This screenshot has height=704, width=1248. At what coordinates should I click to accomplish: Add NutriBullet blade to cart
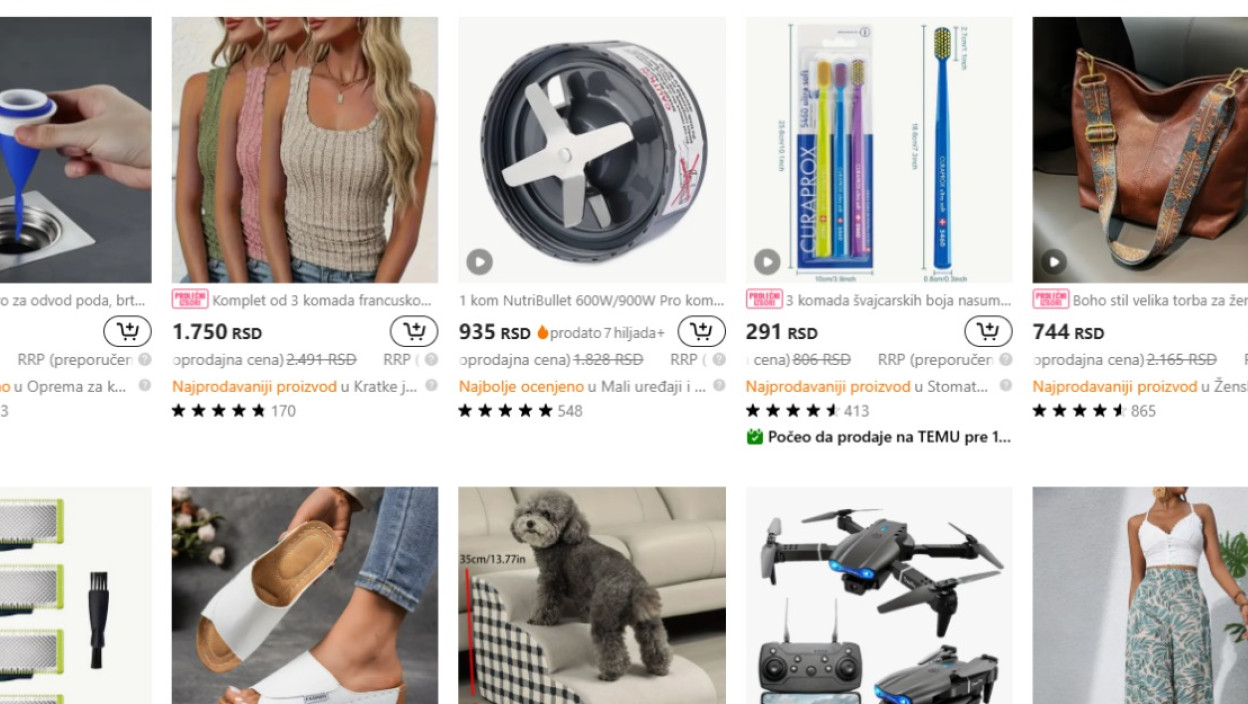coord(701,331)
